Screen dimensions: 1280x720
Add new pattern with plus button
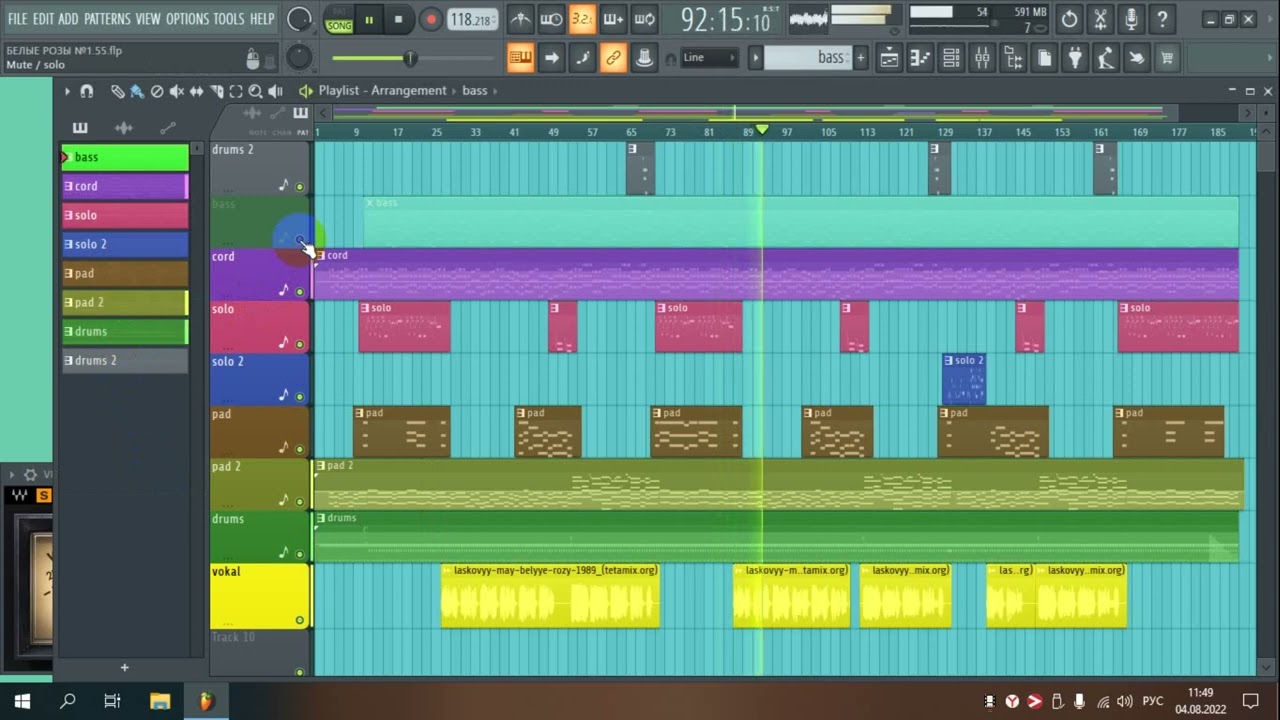tap(860, 58)
